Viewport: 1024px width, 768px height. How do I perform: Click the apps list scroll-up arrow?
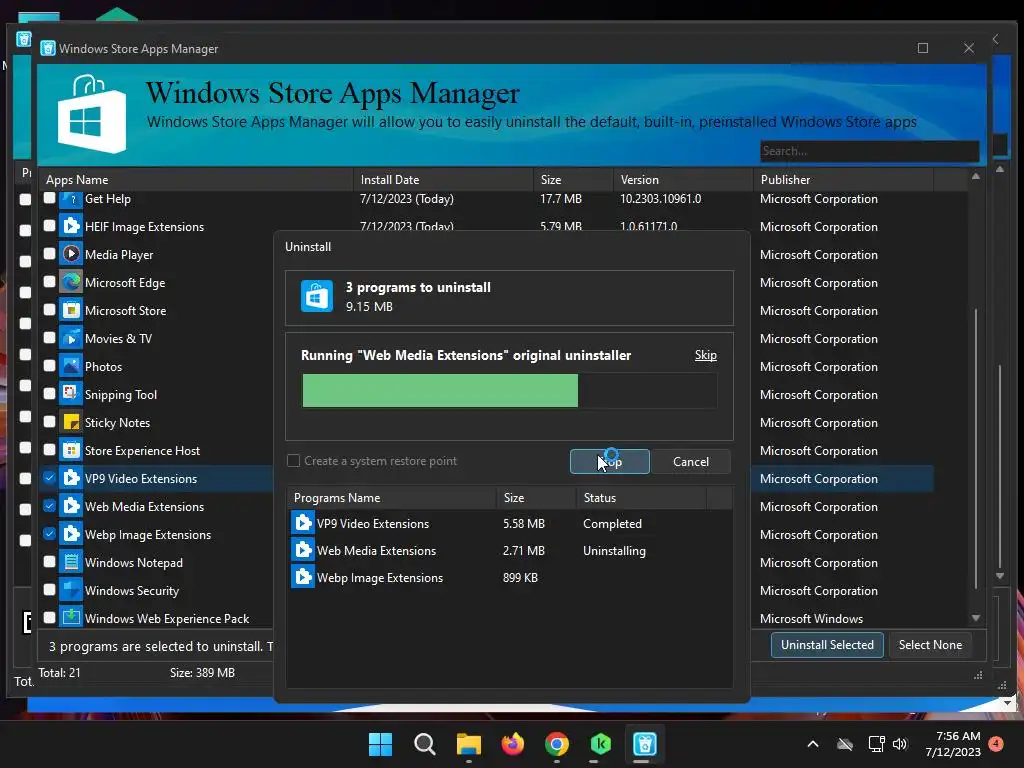click(976, 177)
